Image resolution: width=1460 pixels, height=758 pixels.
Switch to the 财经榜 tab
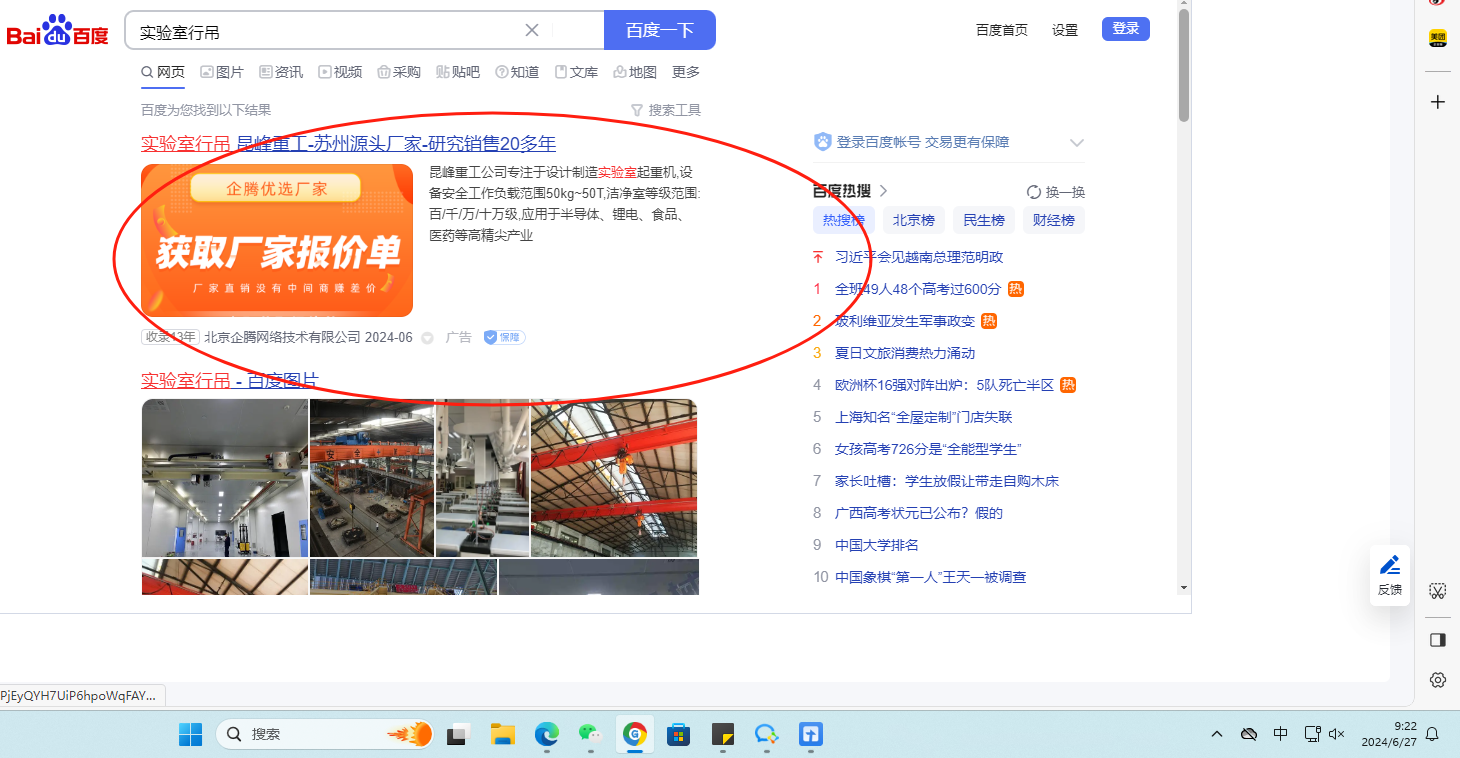(x=1054, y=220)
